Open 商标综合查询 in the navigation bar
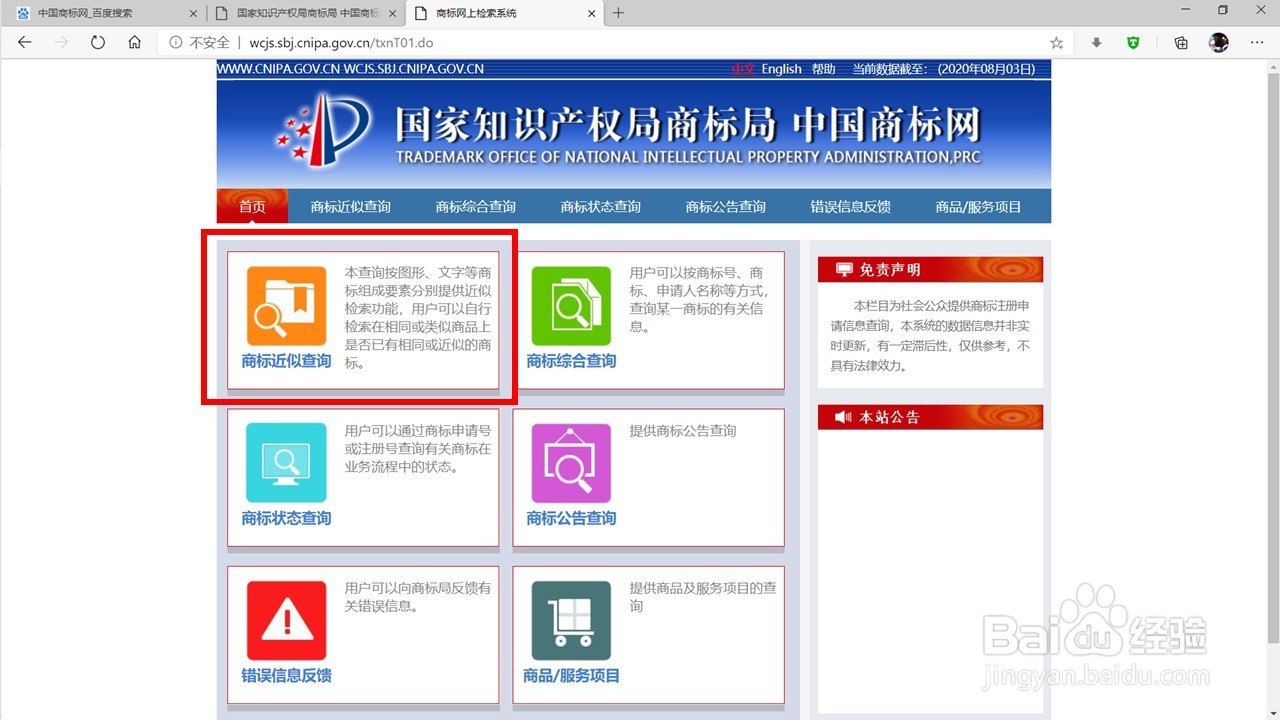The height and width of the screenshot is (720, 1280). point(476,207)
